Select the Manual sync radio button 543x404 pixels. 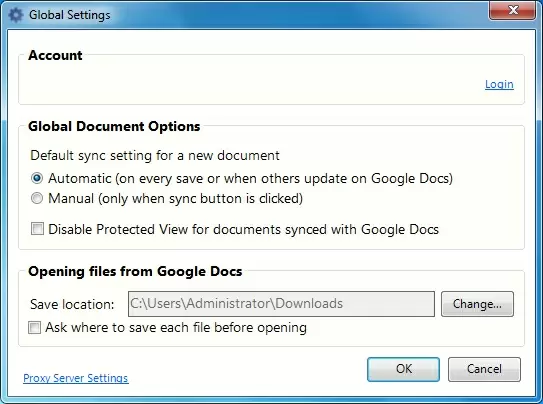(37, 198)
